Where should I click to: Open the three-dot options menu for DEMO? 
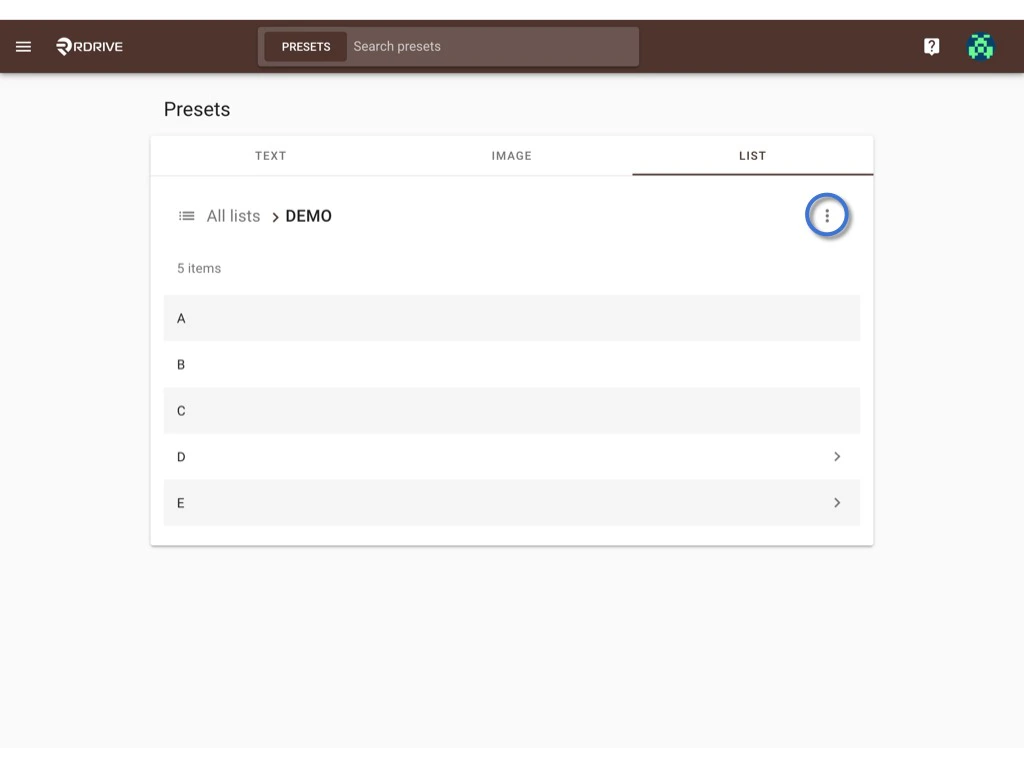tap(827, 215)
